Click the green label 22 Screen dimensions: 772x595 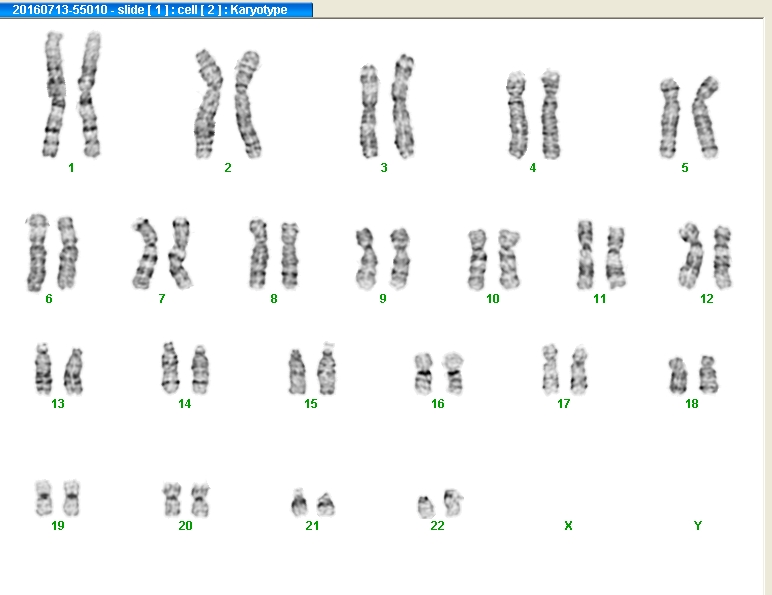[437, 526]
